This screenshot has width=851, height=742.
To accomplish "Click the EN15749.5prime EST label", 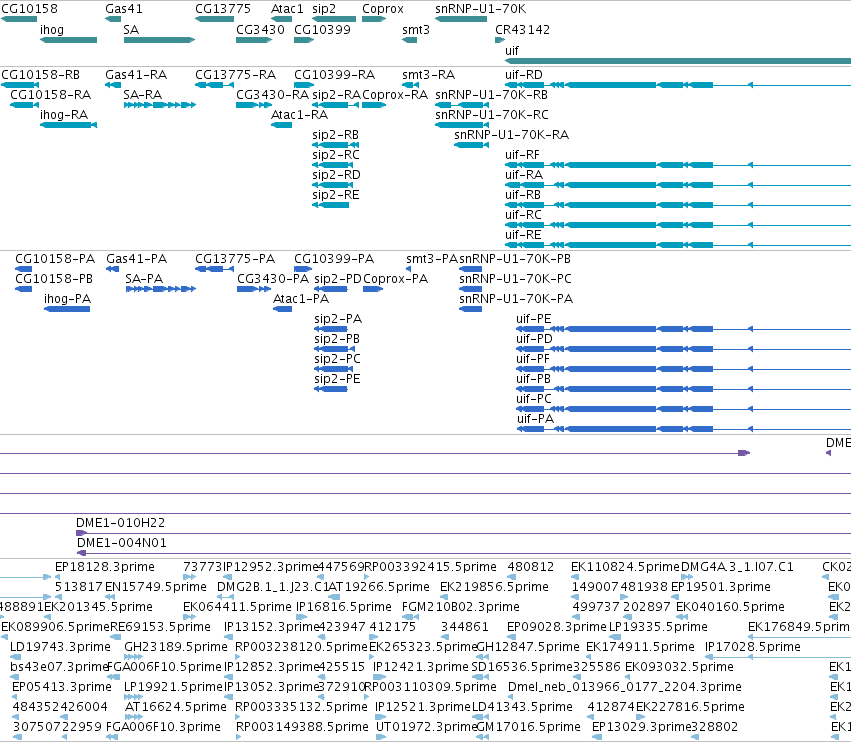I will [156, 587].
